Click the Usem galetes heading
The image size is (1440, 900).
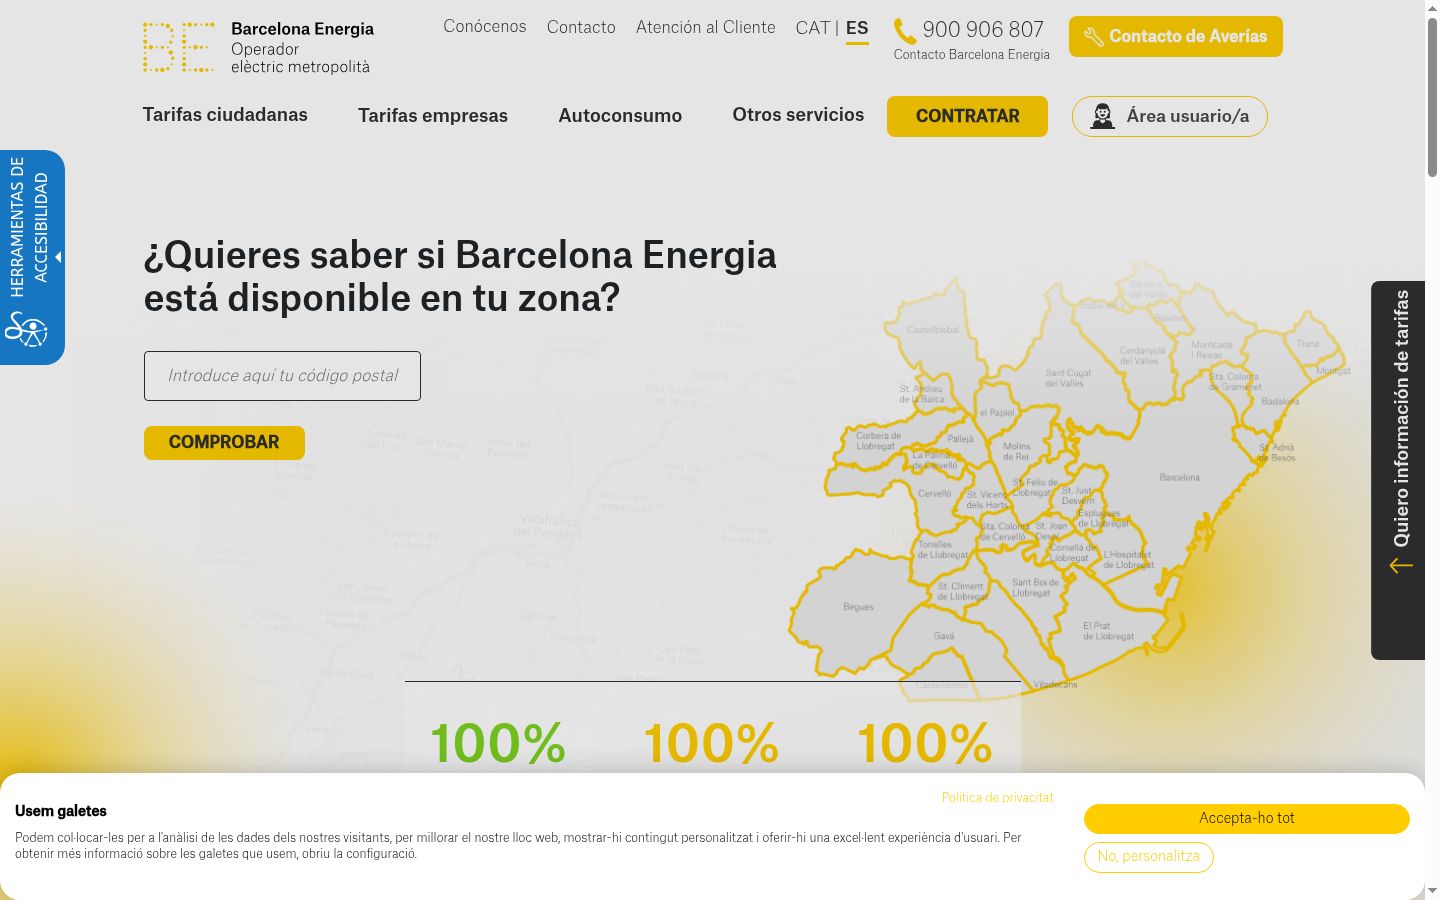point(61,811)
